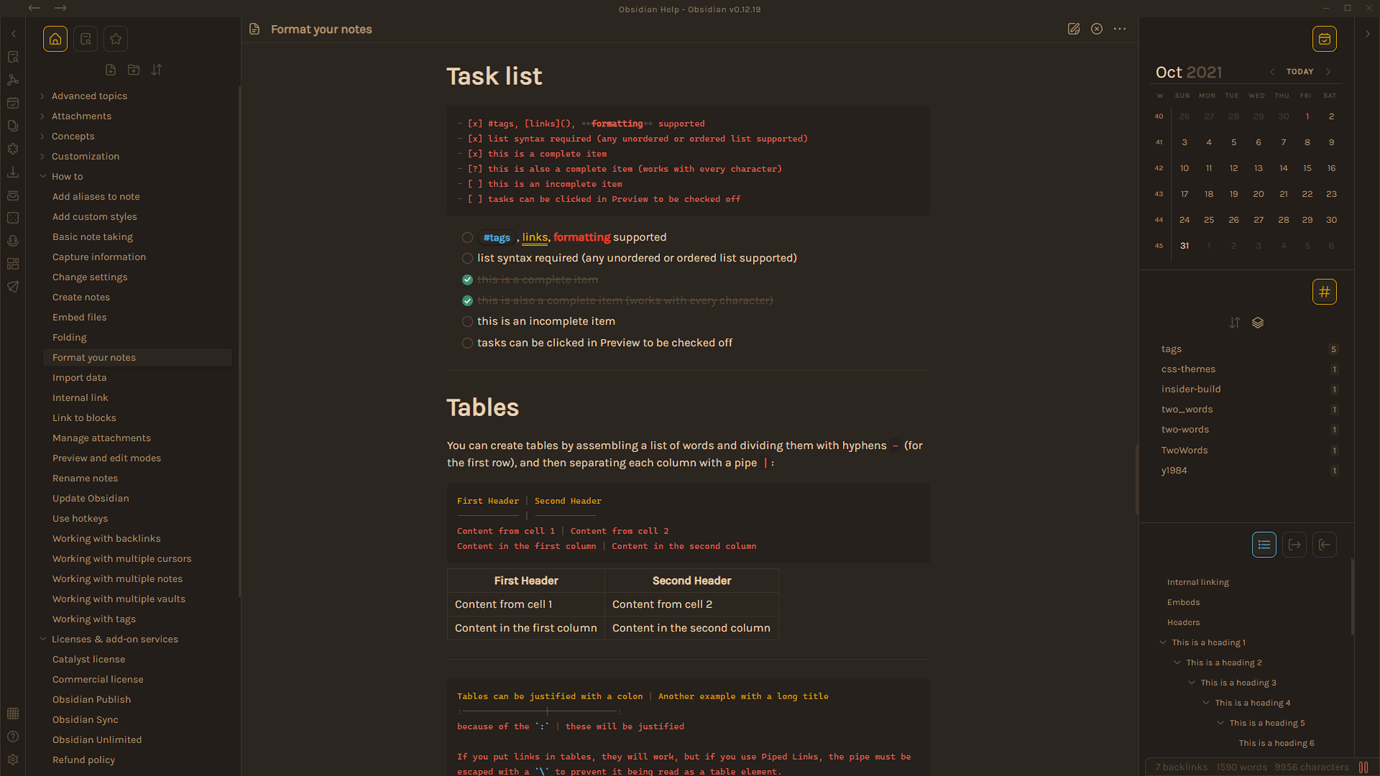Check the '#tags, links, formatting supported' task
The width and height of the screenshot is (1380, 776).
click(x=467, y=238)
